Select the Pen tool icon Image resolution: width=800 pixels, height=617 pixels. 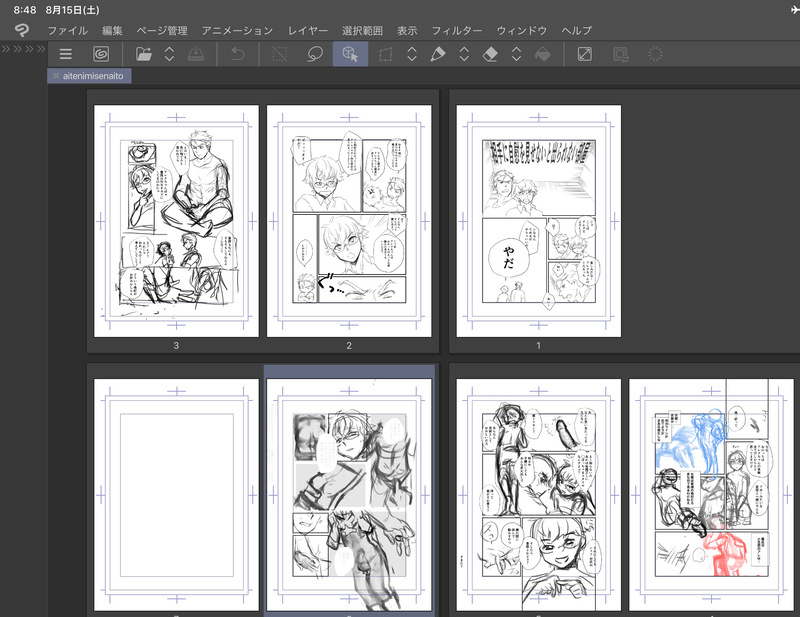tap(438, 54)
